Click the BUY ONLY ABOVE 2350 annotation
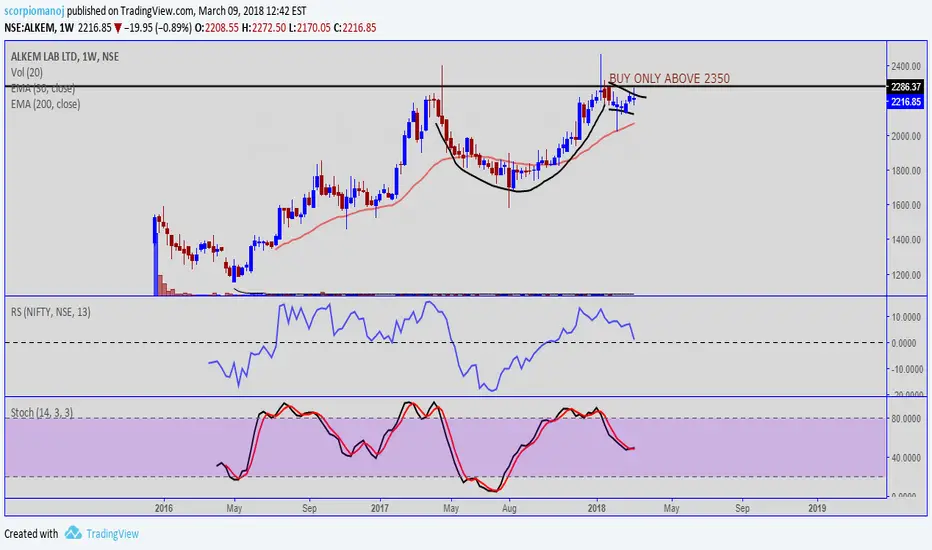The height and width of the screenshot is (550, 932). click(669, 78)
